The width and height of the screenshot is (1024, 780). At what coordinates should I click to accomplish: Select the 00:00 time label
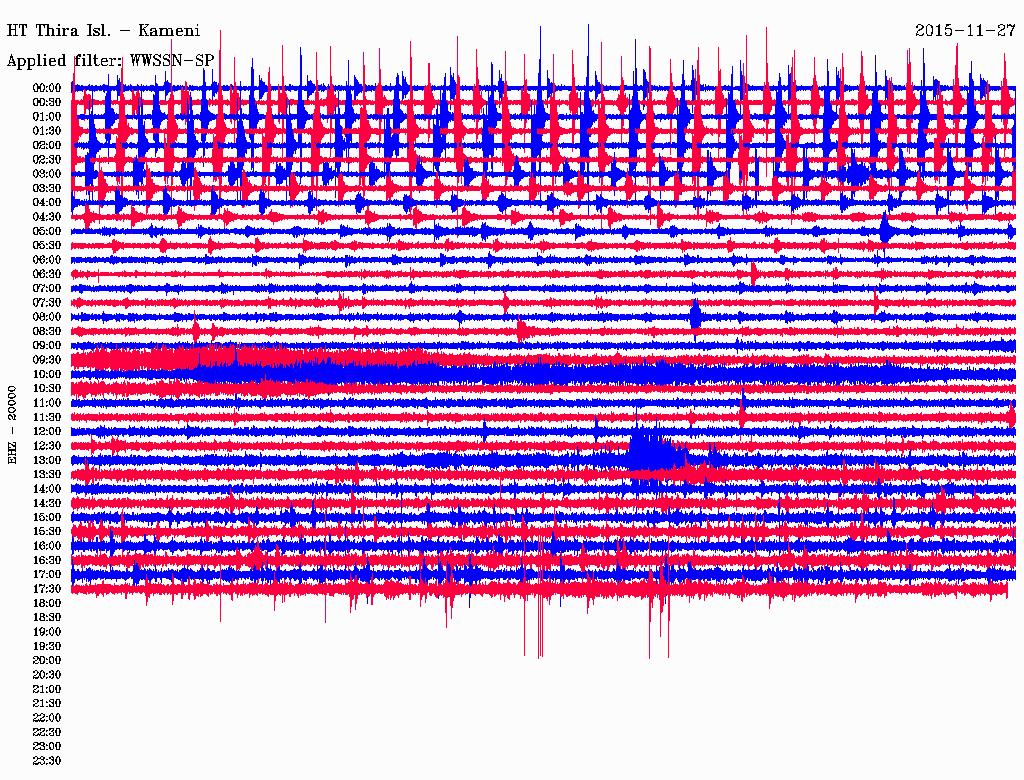(x=47, y=88)
